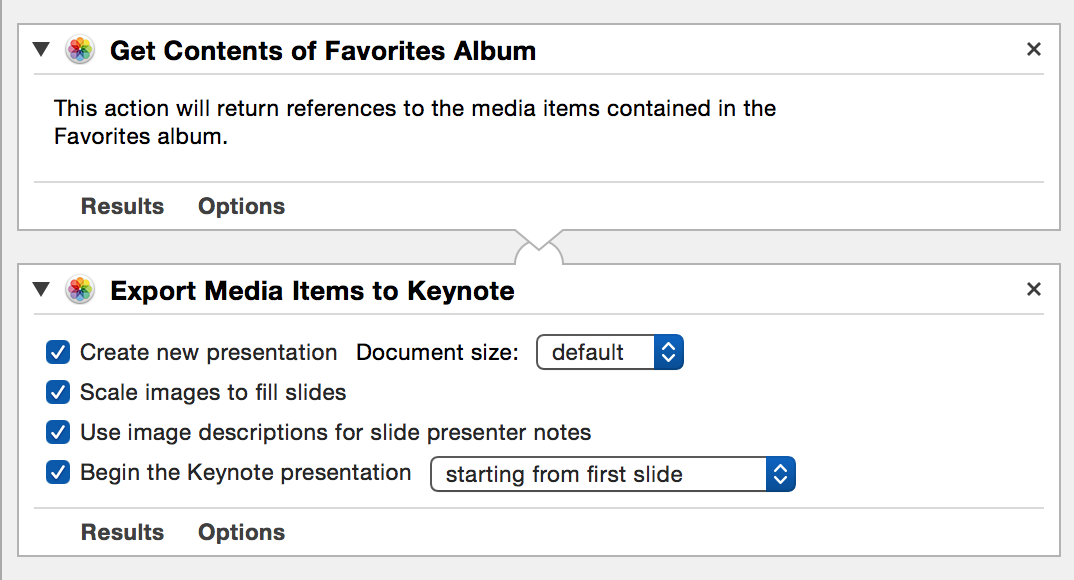Image resolution: width=1074 pixels, height=580 pixels.
Task: Open Options for Export Media Items to Keynote
Action: (241, 532)
